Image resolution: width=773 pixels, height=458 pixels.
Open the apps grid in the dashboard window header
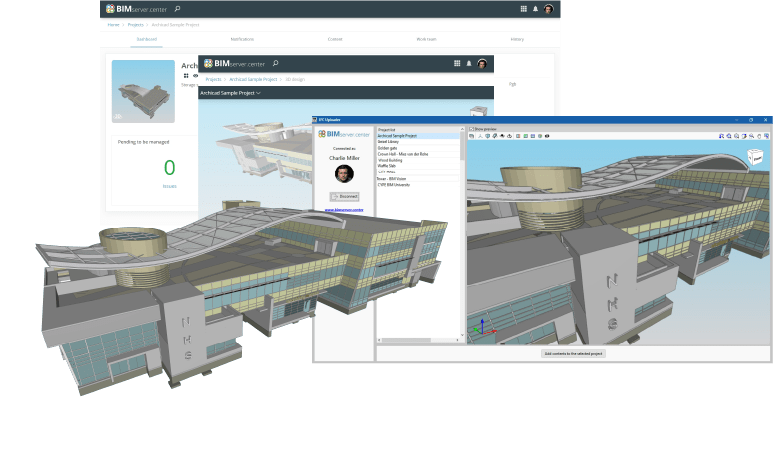(524, 9)
